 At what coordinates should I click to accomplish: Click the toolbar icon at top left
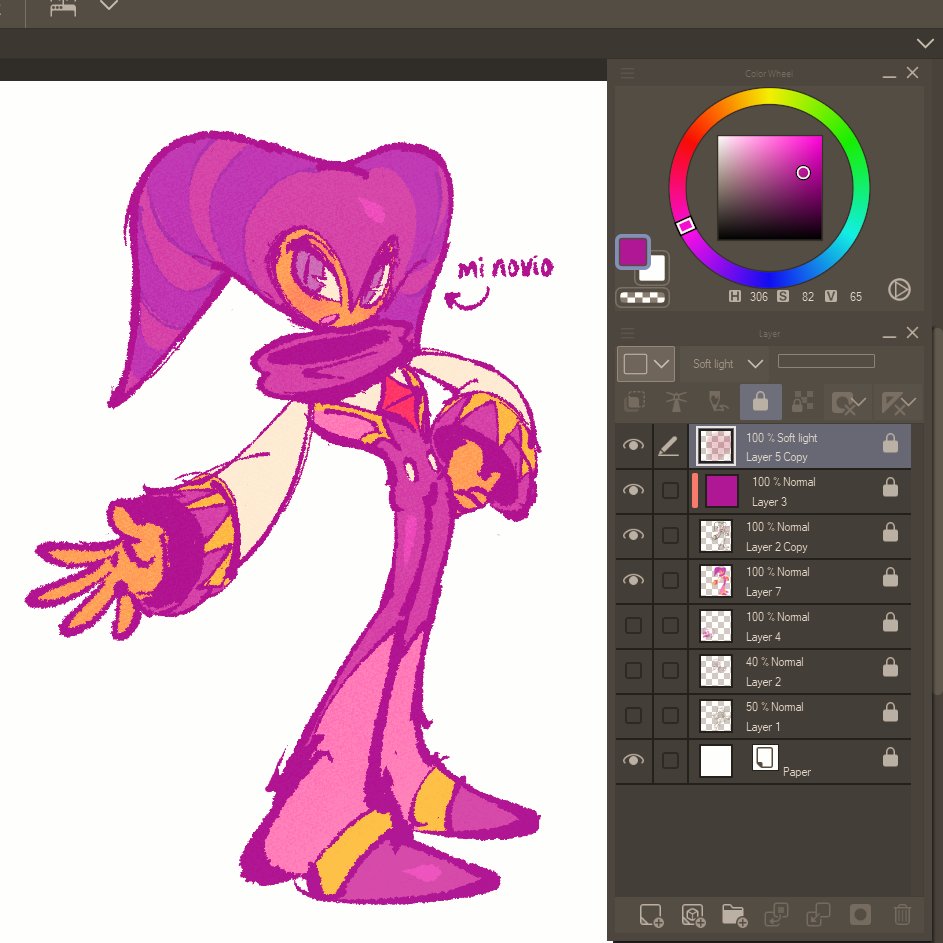tap(63, 7)
